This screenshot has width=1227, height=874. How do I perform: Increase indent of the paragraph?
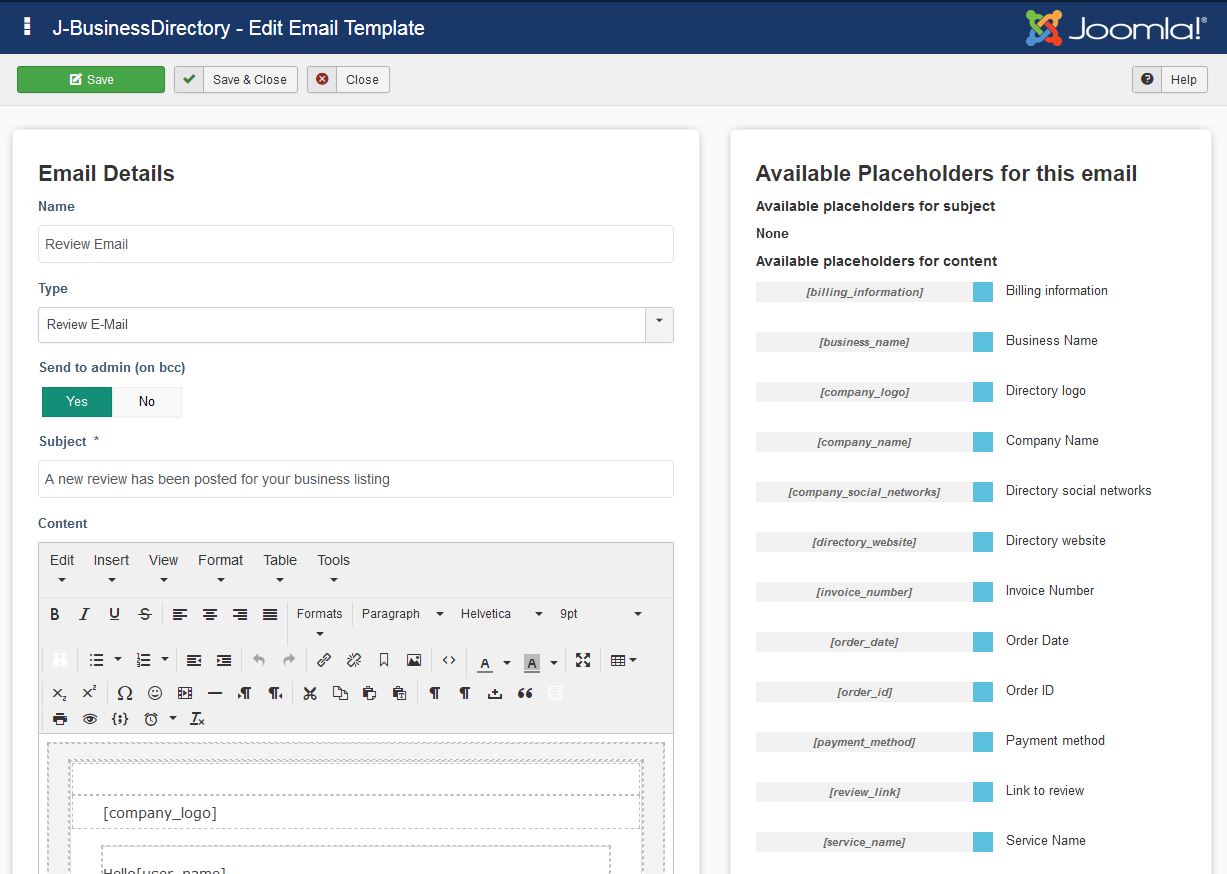[x=224, y=660]
